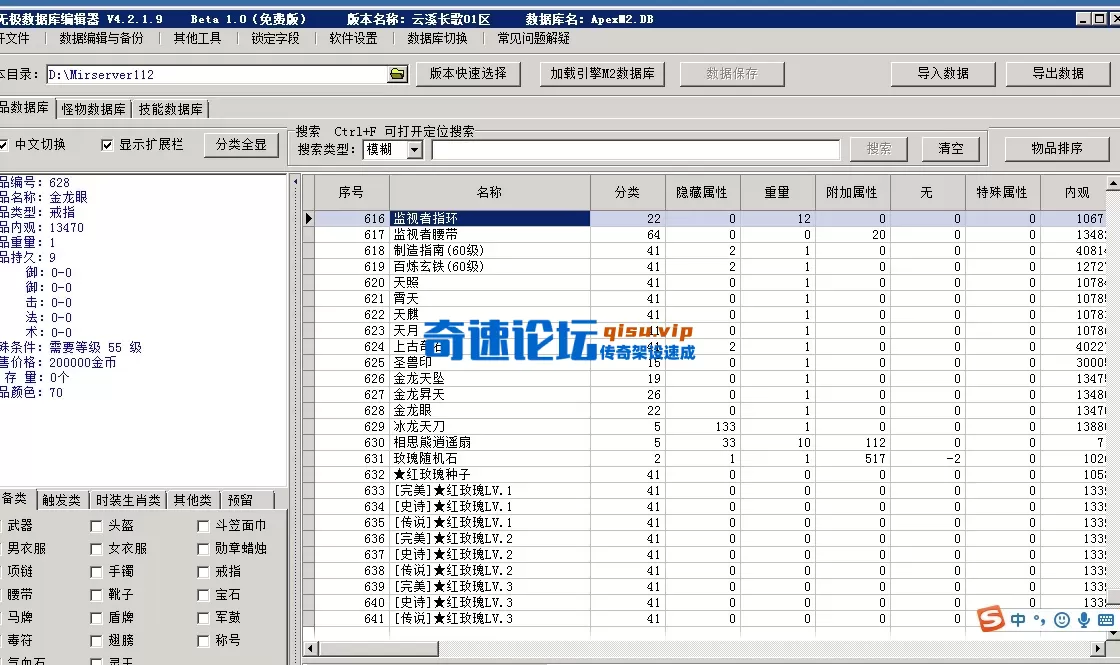1120x665 pixels.
Task: Toggle Chinese/English input mode icon
Action: [x=1016, y=618]
